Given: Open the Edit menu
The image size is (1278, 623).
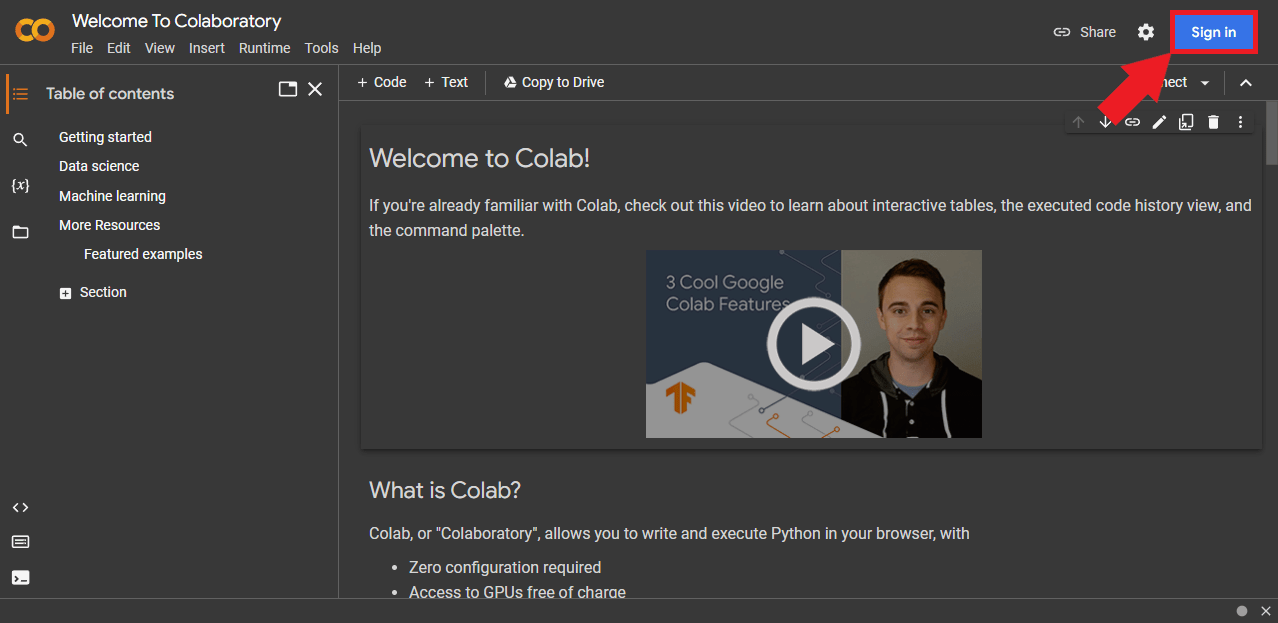Looking at the screenshot, I should (x=119, y=48).
